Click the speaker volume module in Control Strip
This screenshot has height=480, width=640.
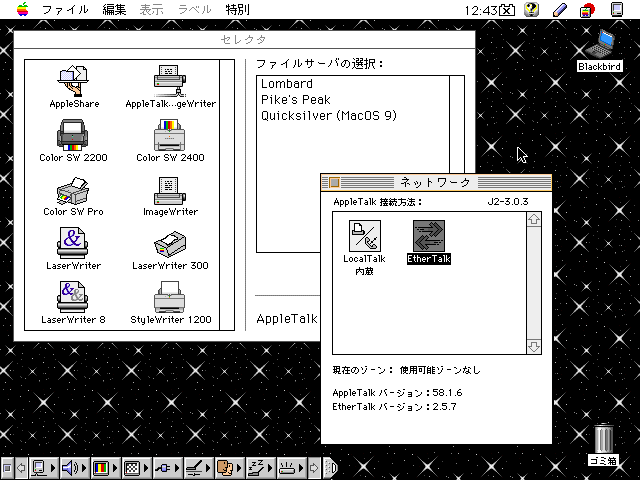pyautogui.click(x=69, y=468)
